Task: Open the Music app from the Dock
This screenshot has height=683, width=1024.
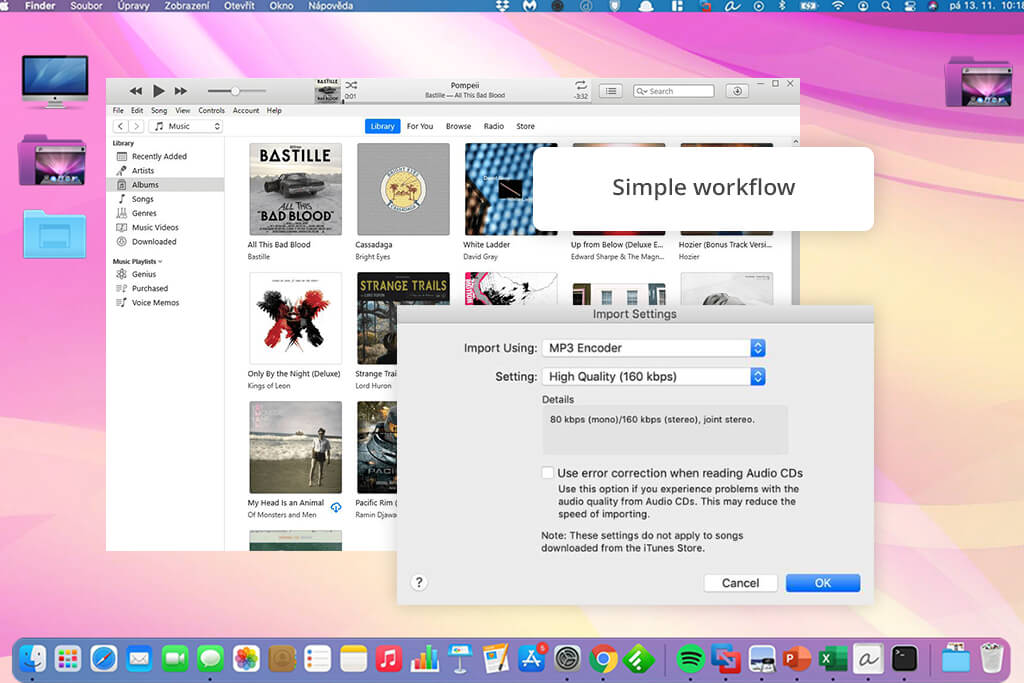Action: [x=389, y=659]
